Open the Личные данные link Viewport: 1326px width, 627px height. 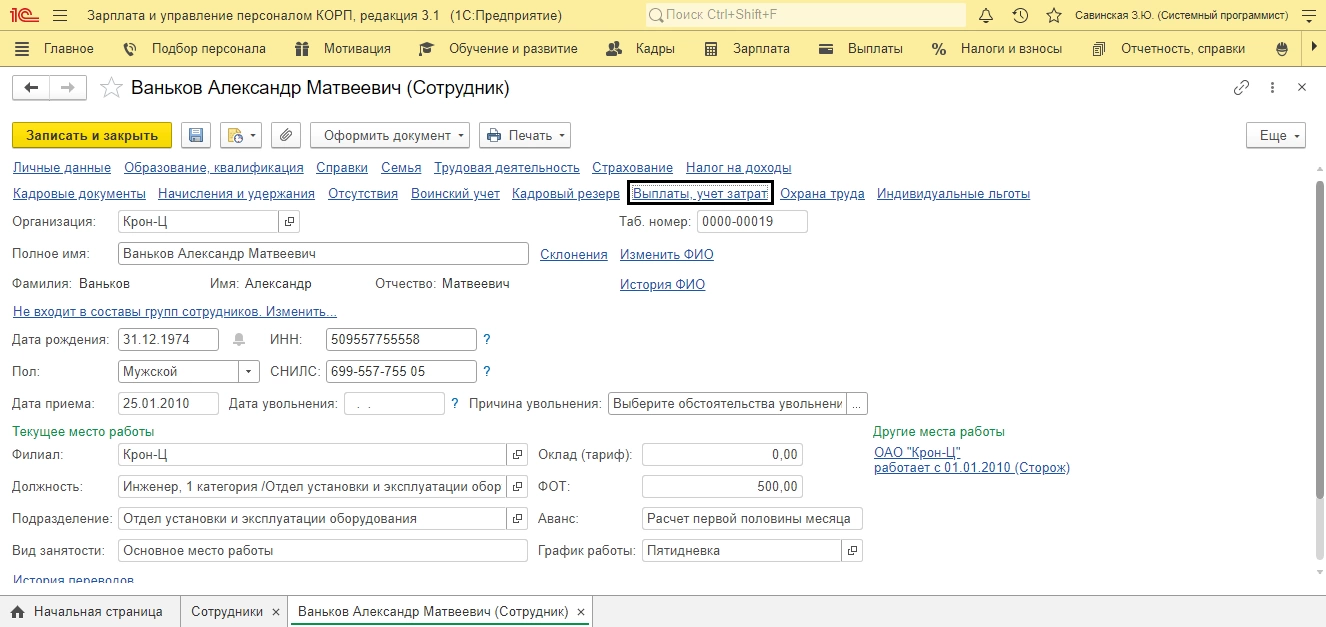[x=62, y=167]
